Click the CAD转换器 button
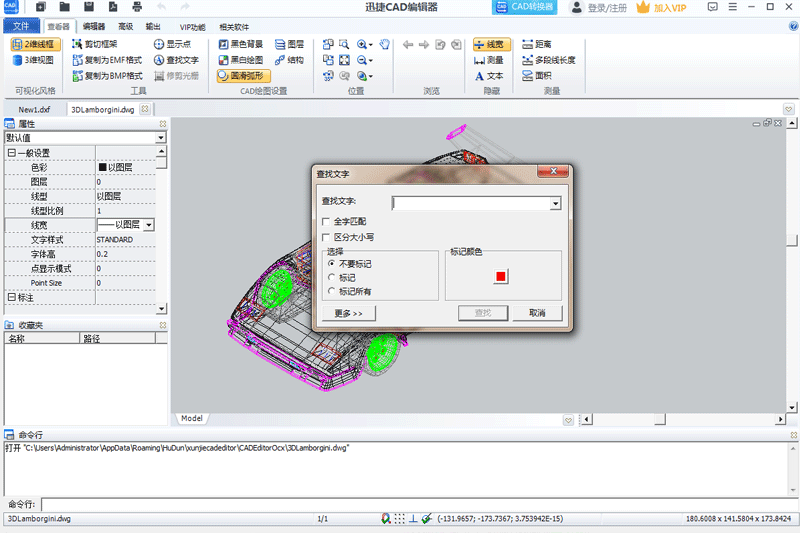Viewport: 800px width, 533px height. tap(524, 7)
